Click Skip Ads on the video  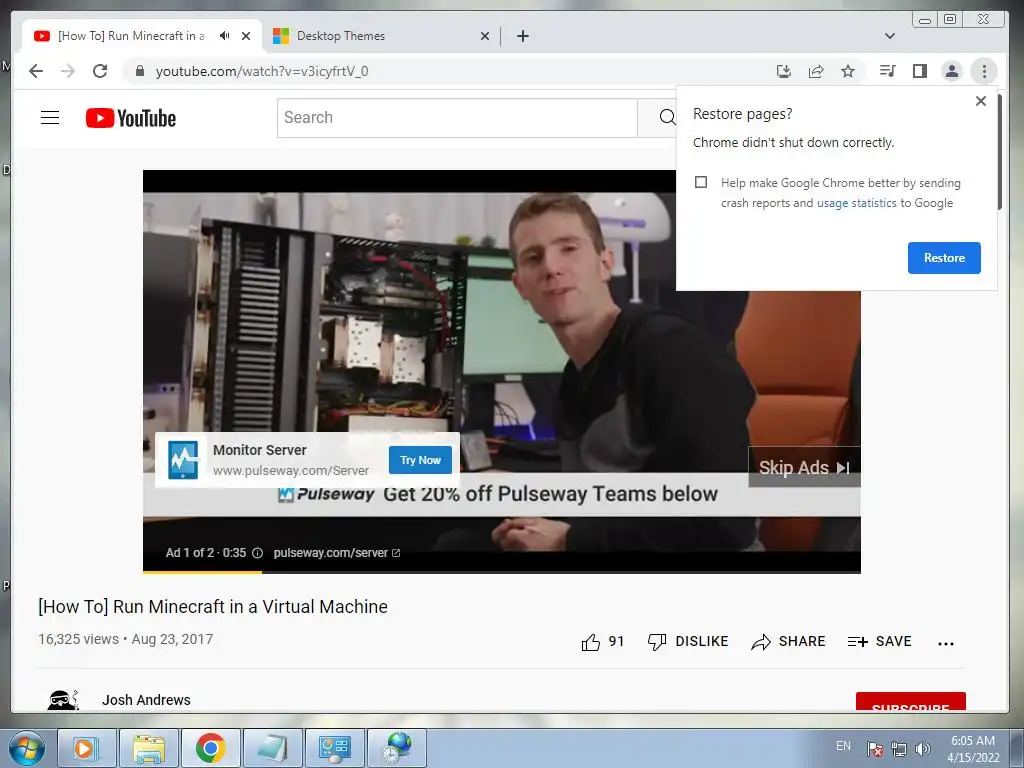(x=804, y=468)
